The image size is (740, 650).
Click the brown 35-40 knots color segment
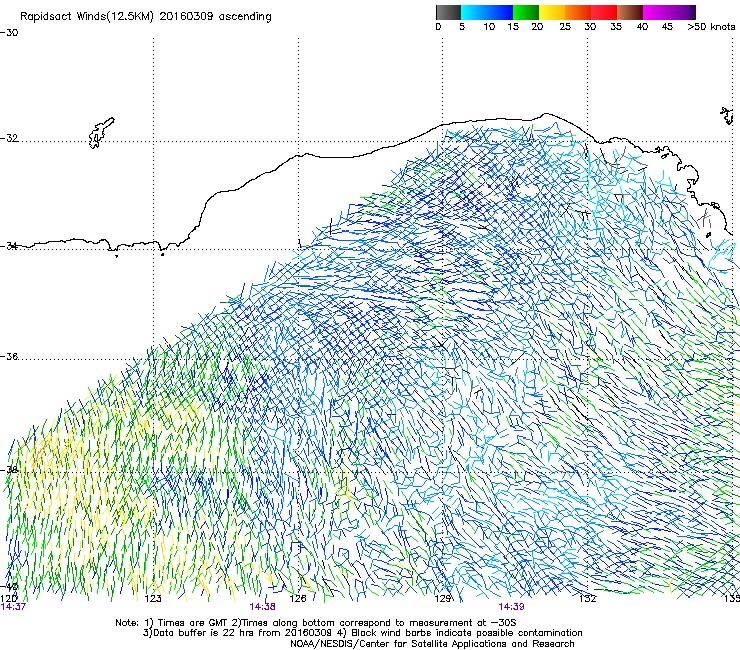(630, 12)
